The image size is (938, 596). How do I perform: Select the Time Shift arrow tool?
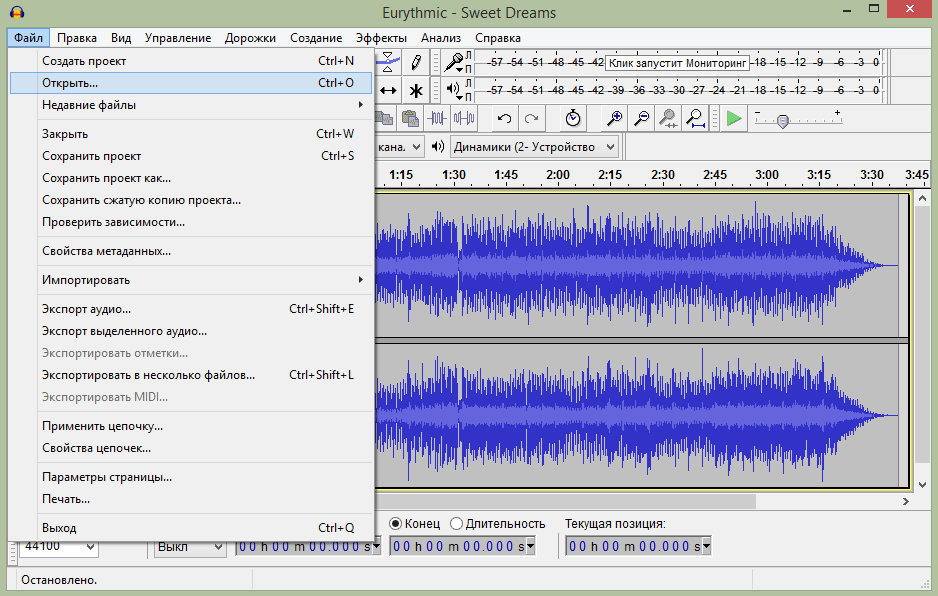pos(388,90)
